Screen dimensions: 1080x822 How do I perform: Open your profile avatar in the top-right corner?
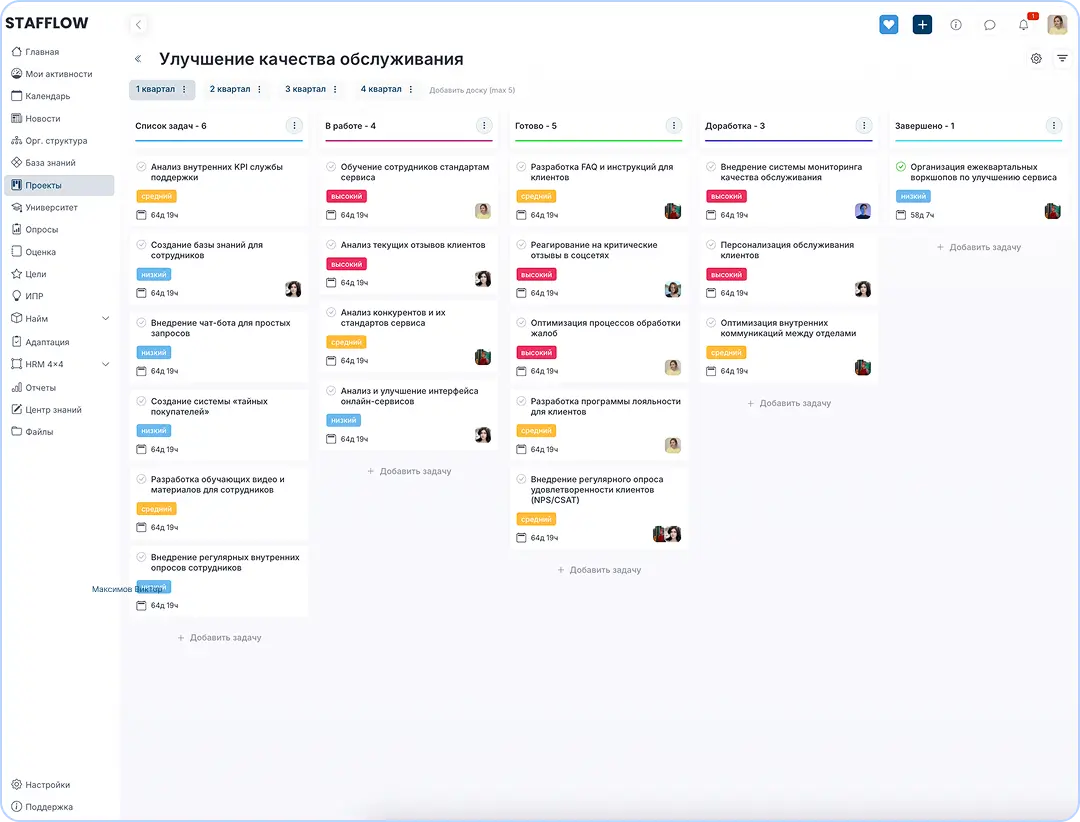1057,24
